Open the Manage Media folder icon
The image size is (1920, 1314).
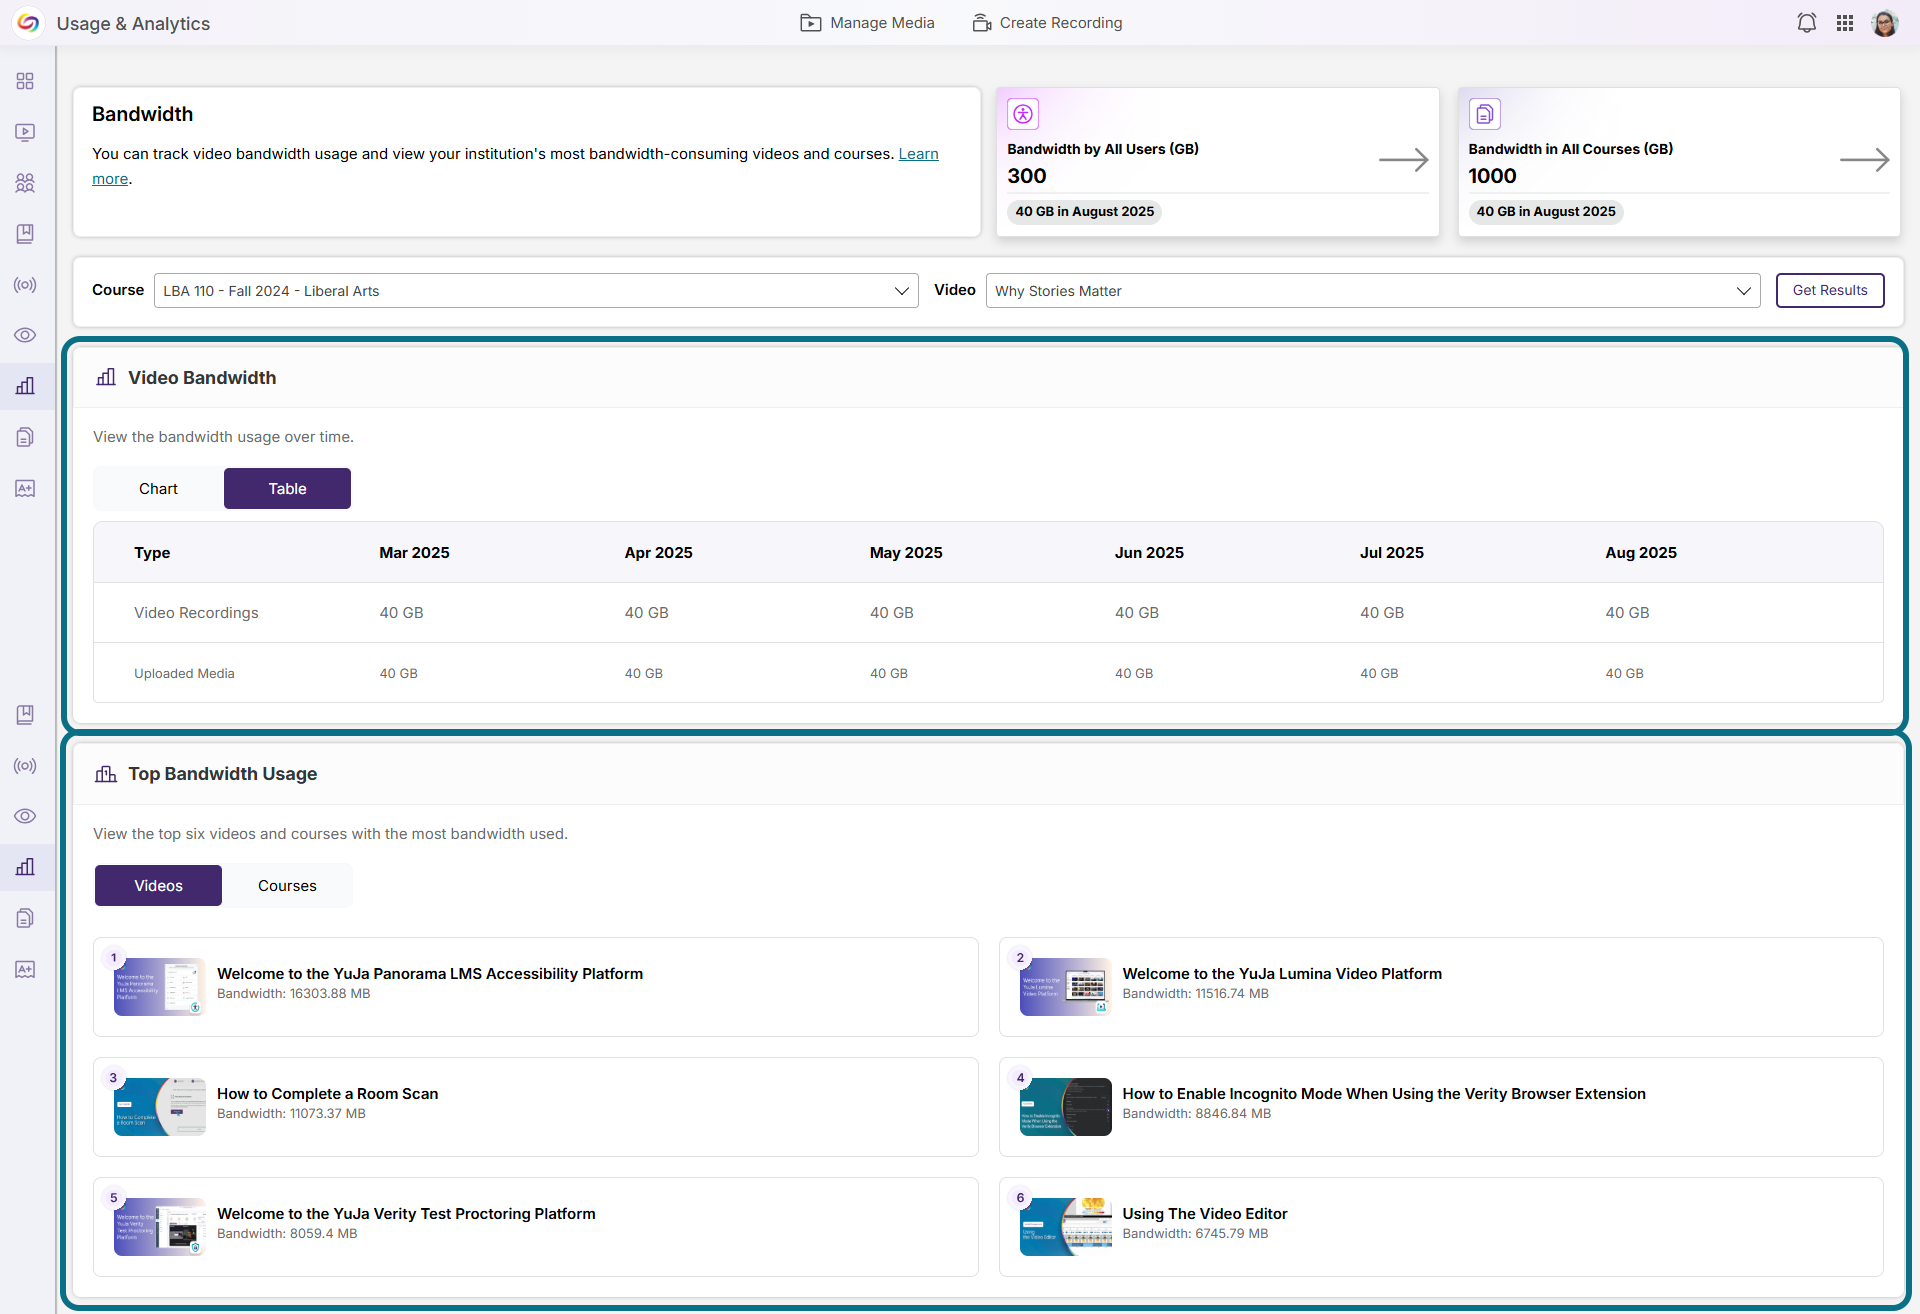(x=810, y=23)
